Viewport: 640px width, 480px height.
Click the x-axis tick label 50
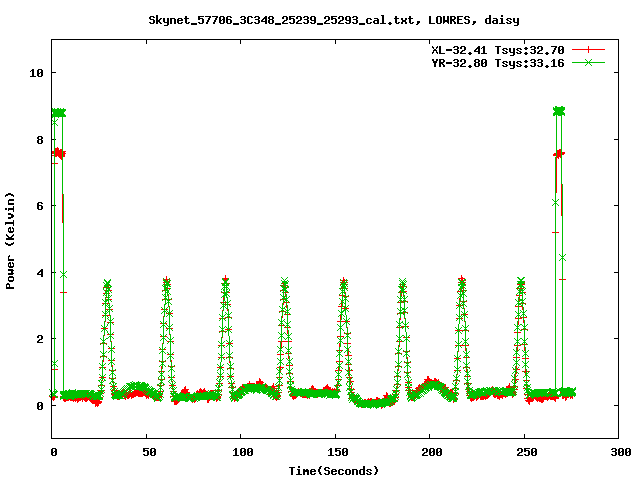(146, 453)
